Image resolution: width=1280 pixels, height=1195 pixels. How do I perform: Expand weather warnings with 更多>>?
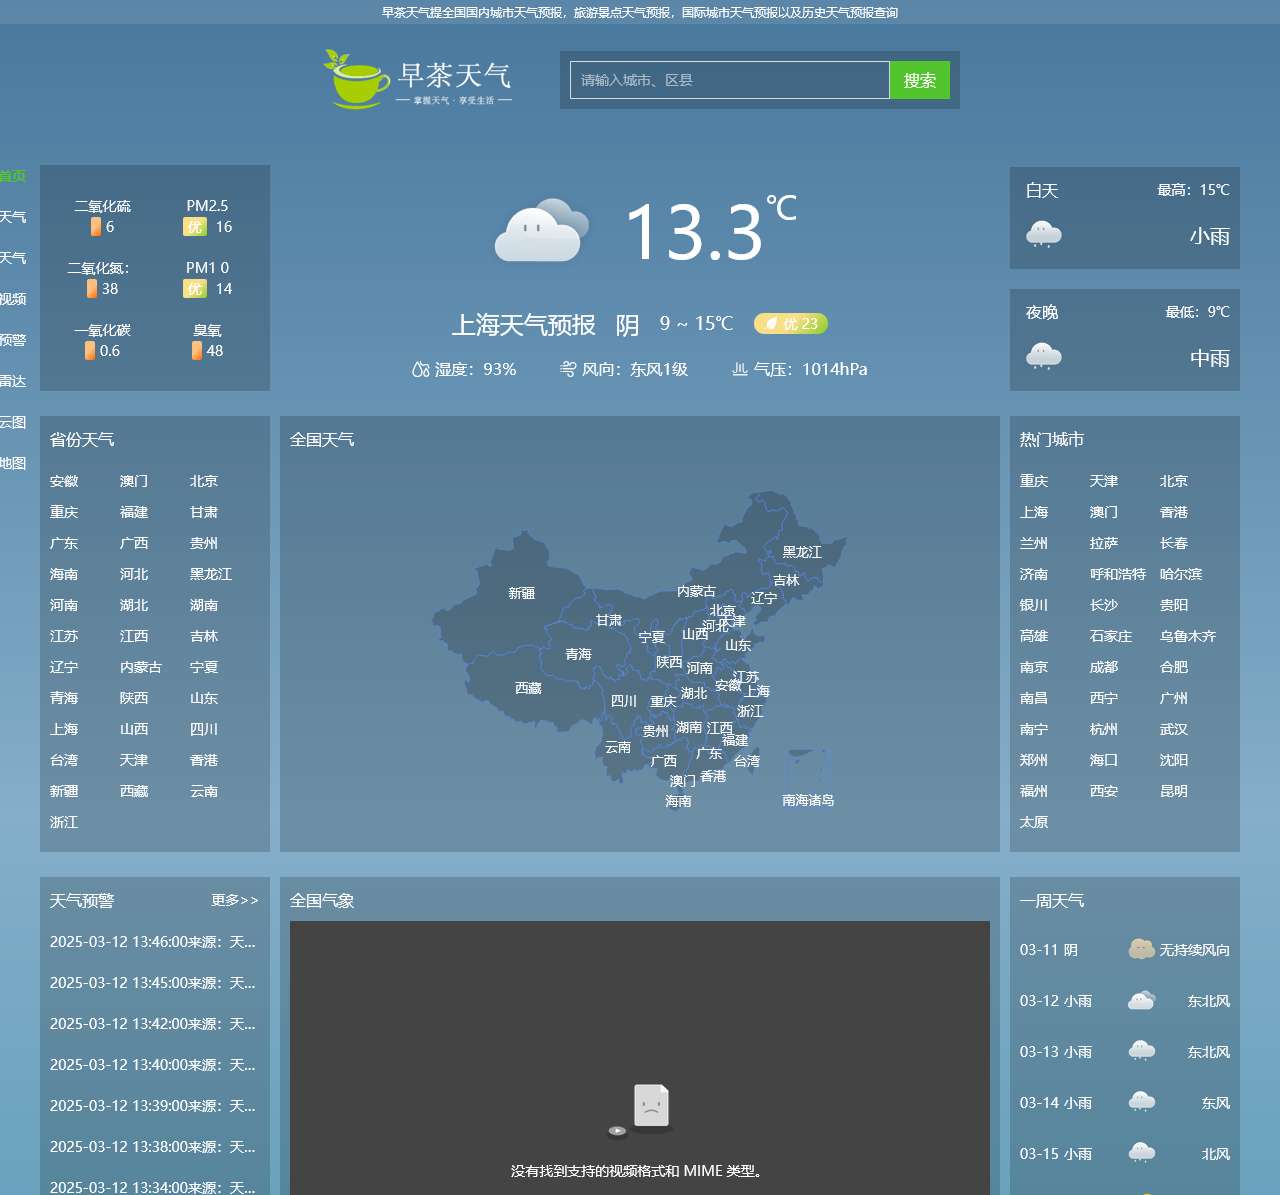[x=234, y=900]
